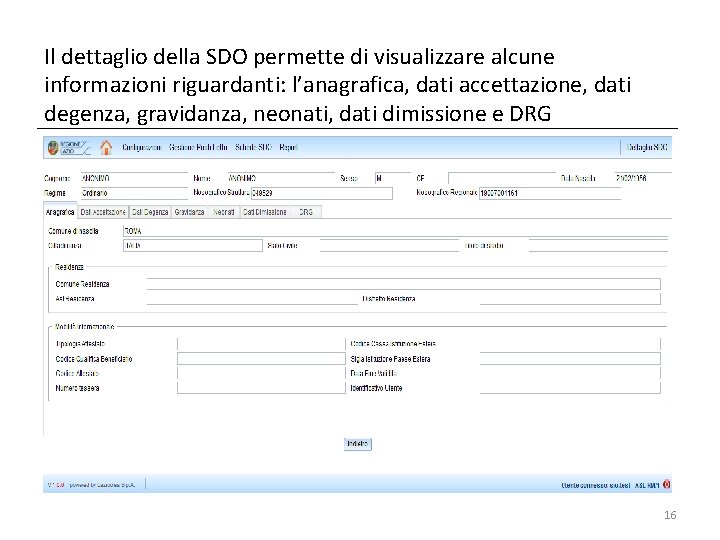Image resolution: width=720 pixels, height=540 pixels.
Task: Click the red logout icon beside ASL RM
Action: tap(666, 484)
